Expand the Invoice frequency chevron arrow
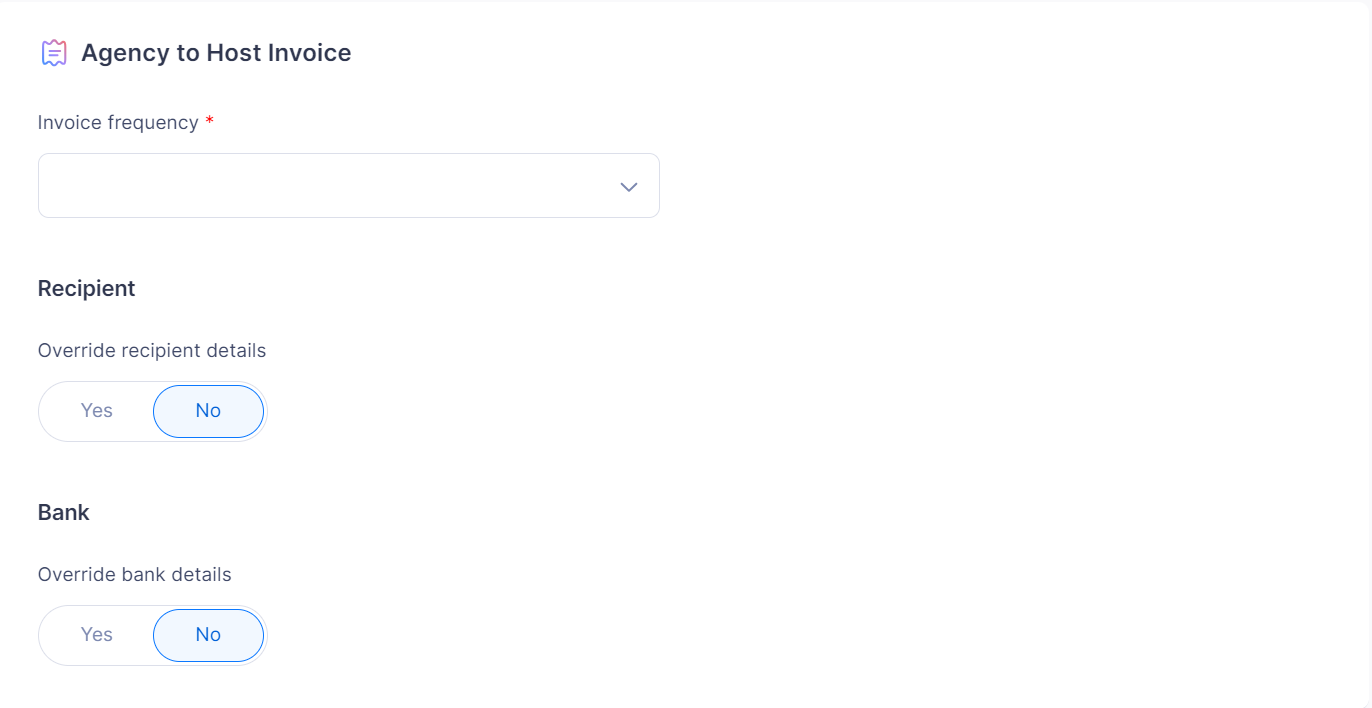 [x=629, y=186]
